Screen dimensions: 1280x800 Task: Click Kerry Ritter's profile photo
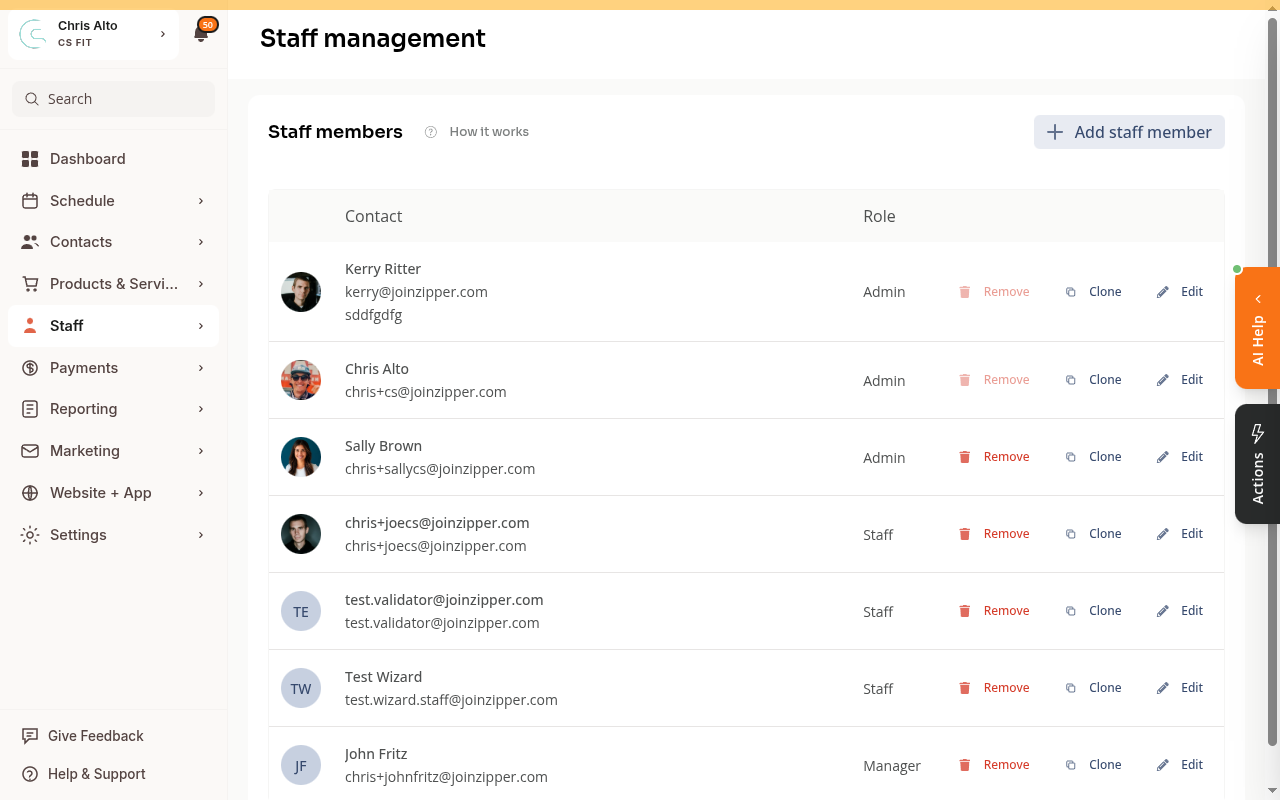(x=301, y=292)
